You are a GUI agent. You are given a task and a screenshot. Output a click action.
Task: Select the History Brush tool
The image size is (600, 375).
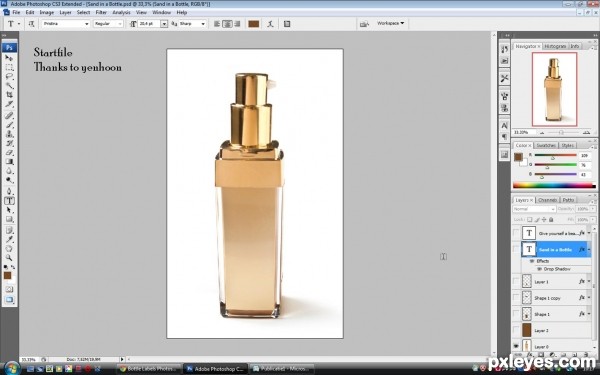tap(9, 143)
